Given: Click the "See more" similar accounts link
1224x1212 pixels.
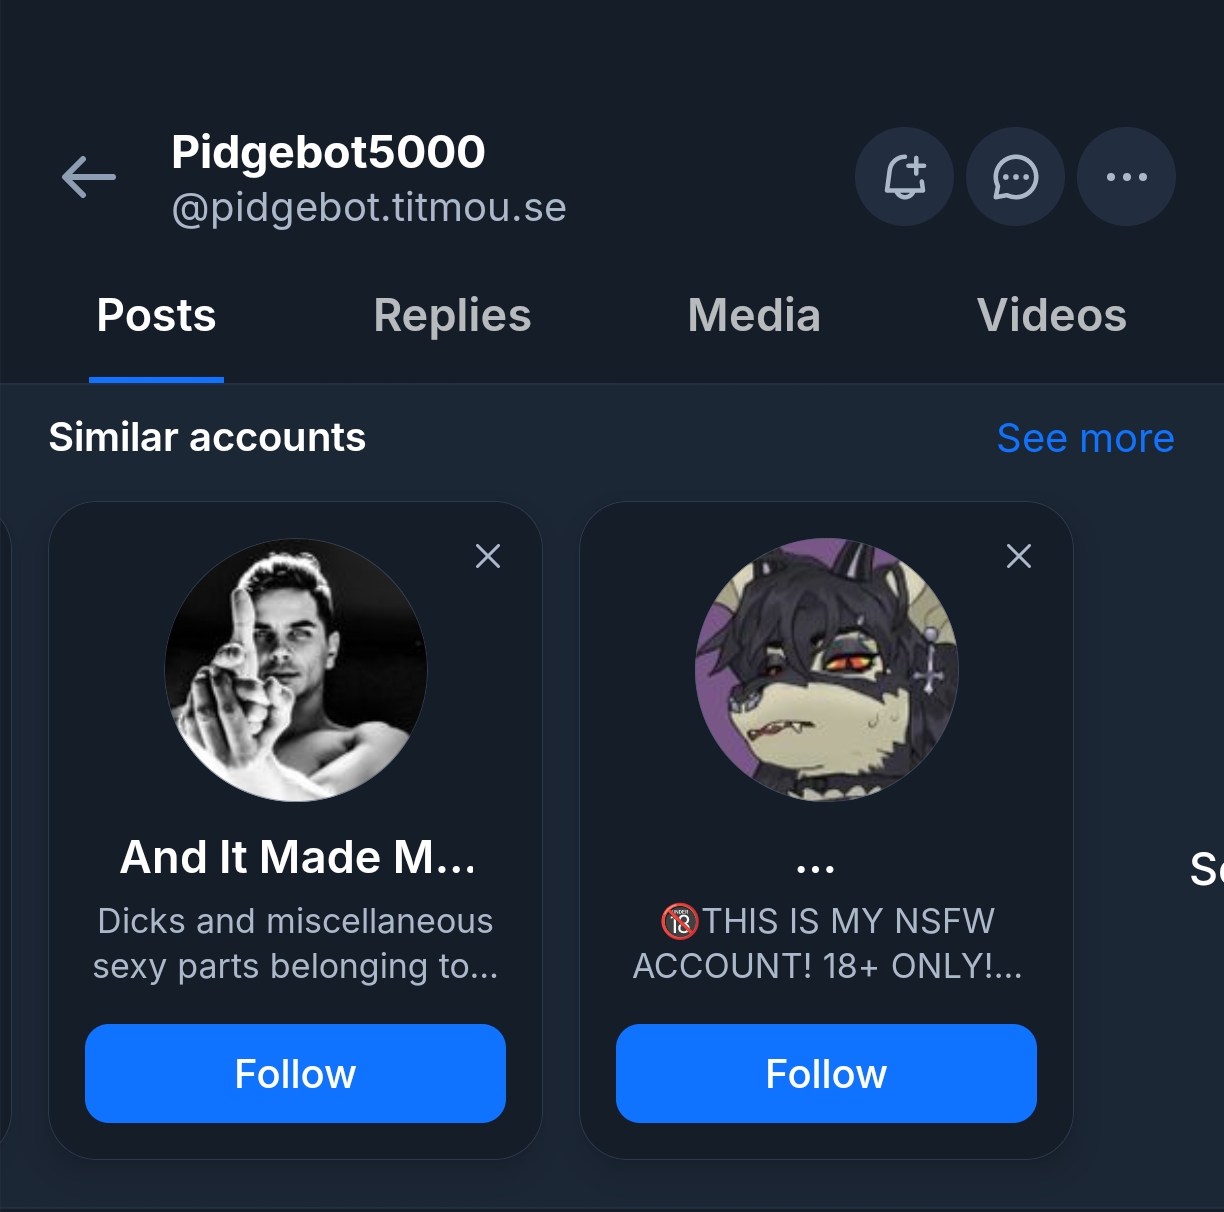Looking at the screenshot, I should click(1085, 438).
